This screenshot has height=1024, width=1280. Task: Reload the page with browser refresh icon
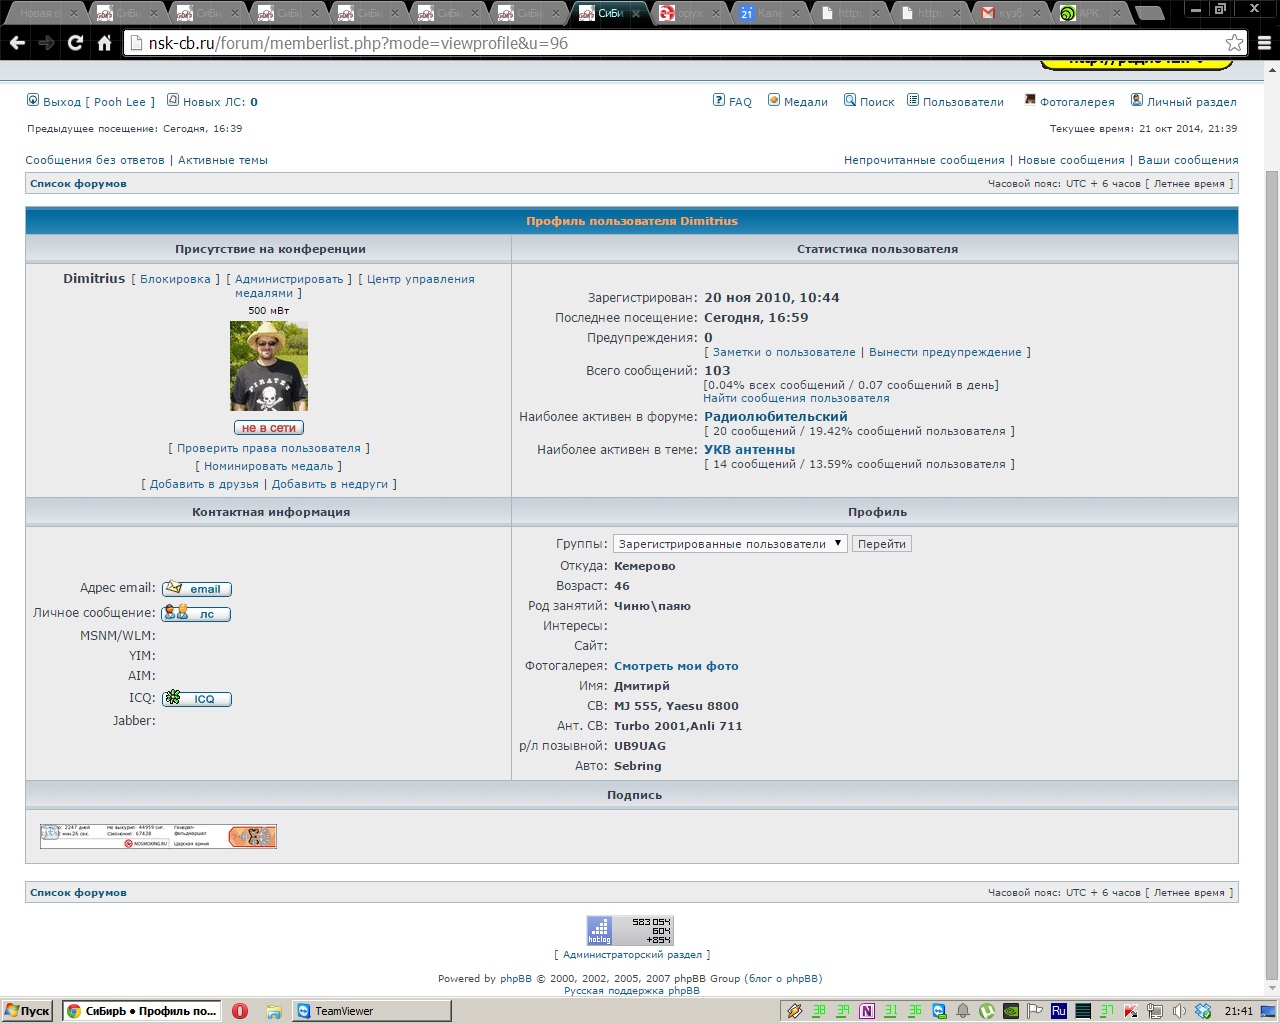point(75,43)
